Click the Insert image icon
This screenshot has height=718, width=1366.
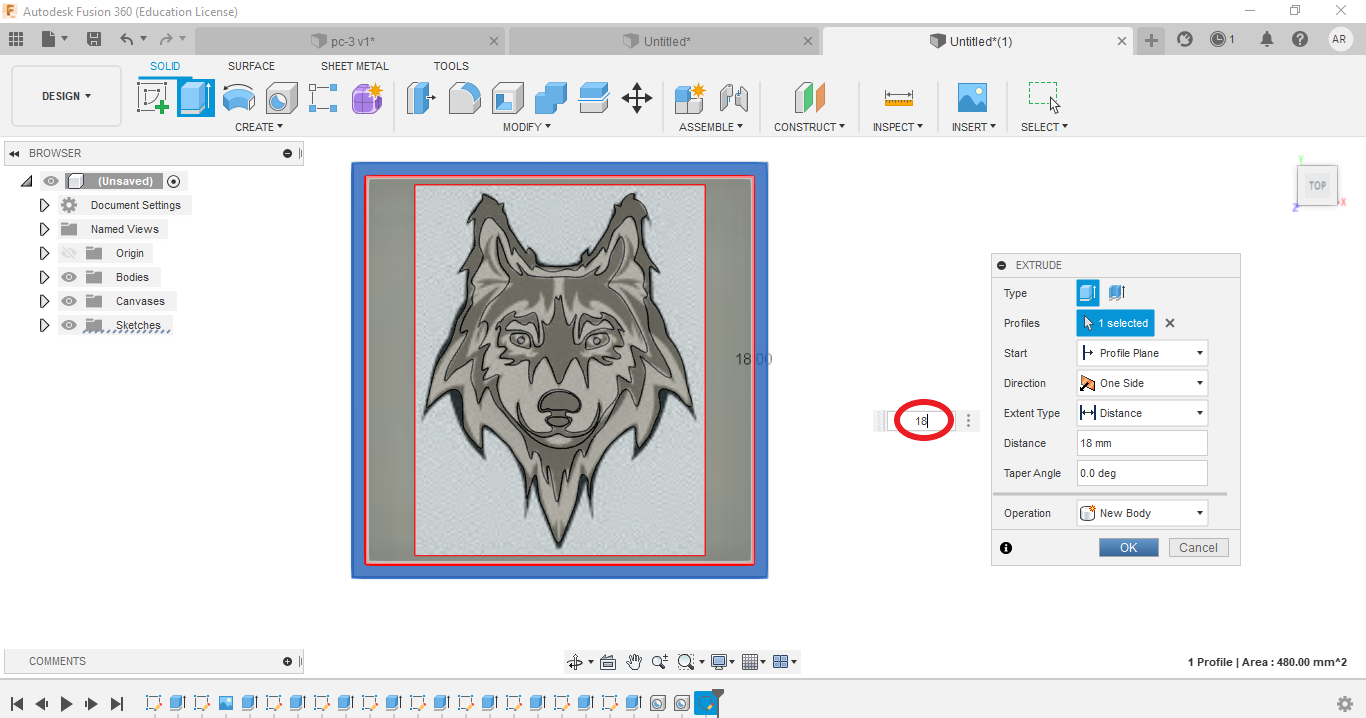[x=971, y=98]
